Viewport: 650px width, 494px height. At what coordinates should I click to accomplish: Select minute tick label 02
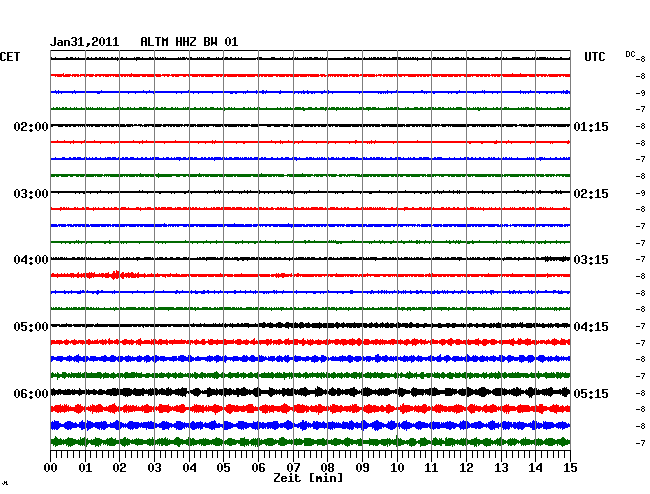(119, 467)
